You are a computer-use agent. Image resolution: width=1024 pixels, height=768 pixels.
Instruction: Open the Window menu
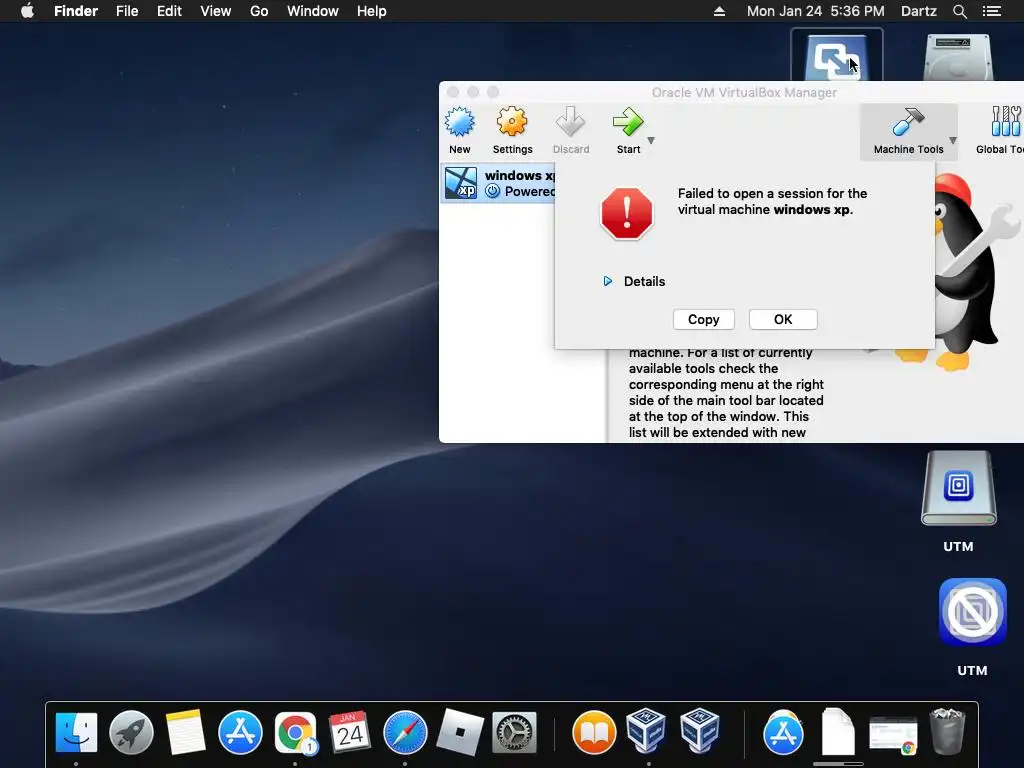click(x=313, y=11)
